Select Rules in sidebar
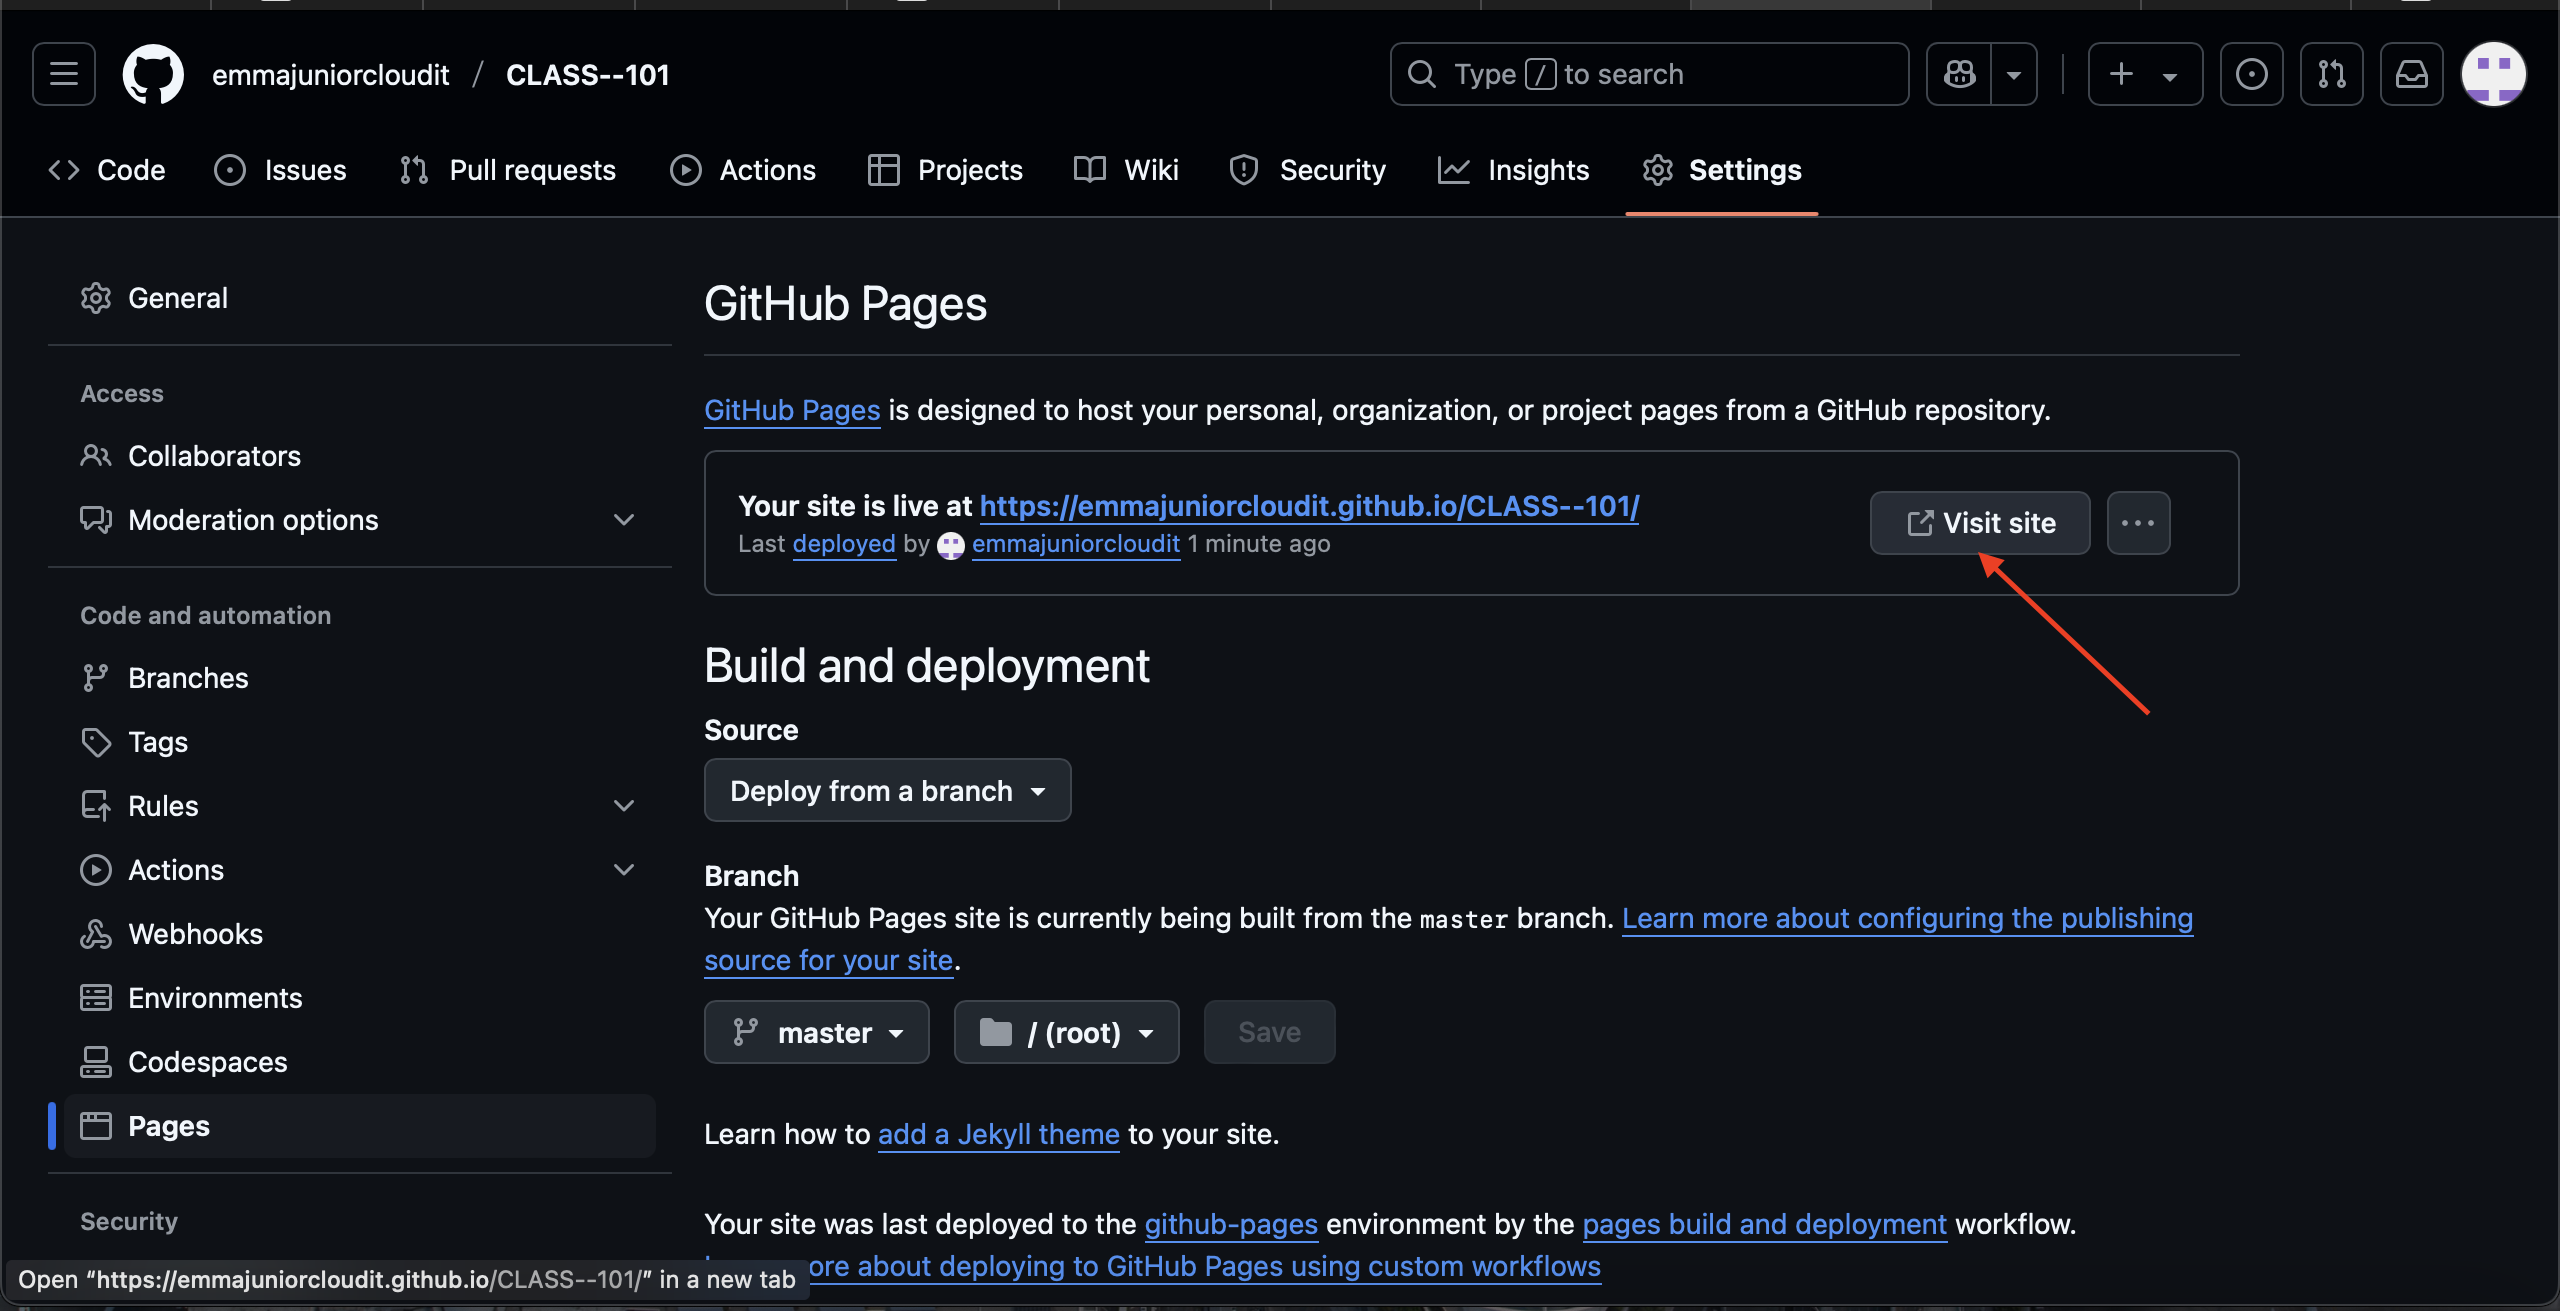The image size is (2560, 1311). coord(360,806)
